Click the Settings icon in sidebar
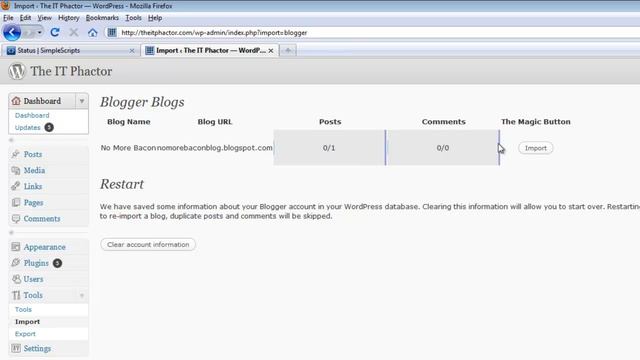The image size is (640, 360). [x=16, y=349]
